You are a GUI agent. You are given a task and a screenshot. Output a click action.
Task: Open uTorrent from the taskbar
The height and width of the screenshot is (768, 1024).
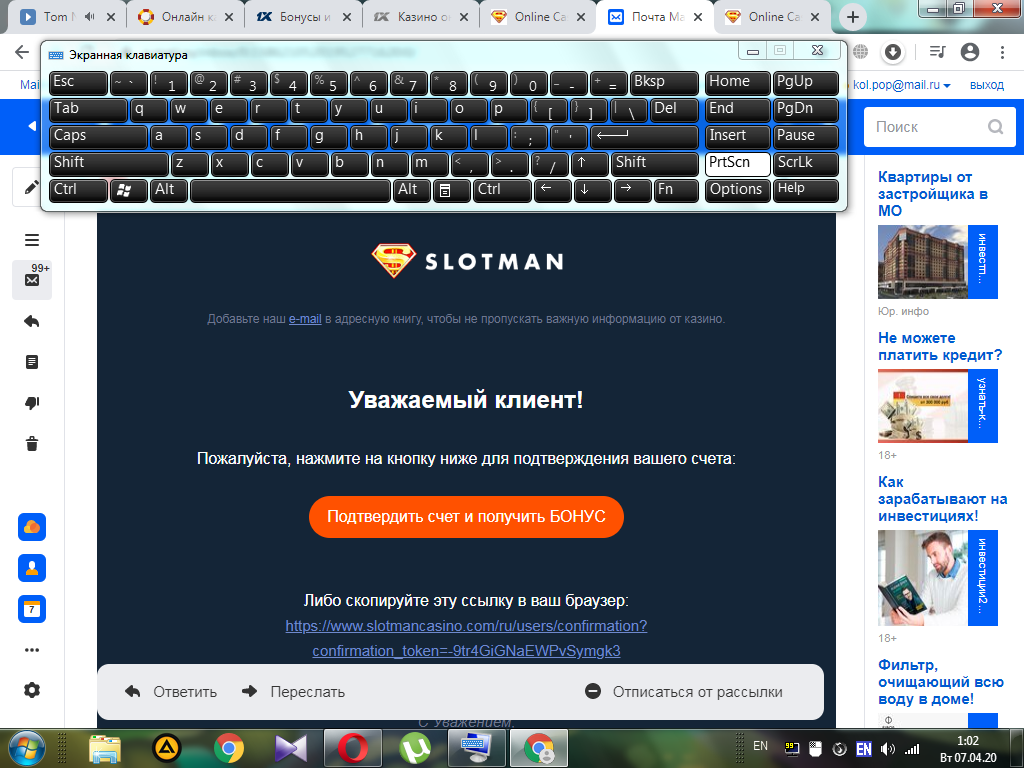(x=415, y=748)
